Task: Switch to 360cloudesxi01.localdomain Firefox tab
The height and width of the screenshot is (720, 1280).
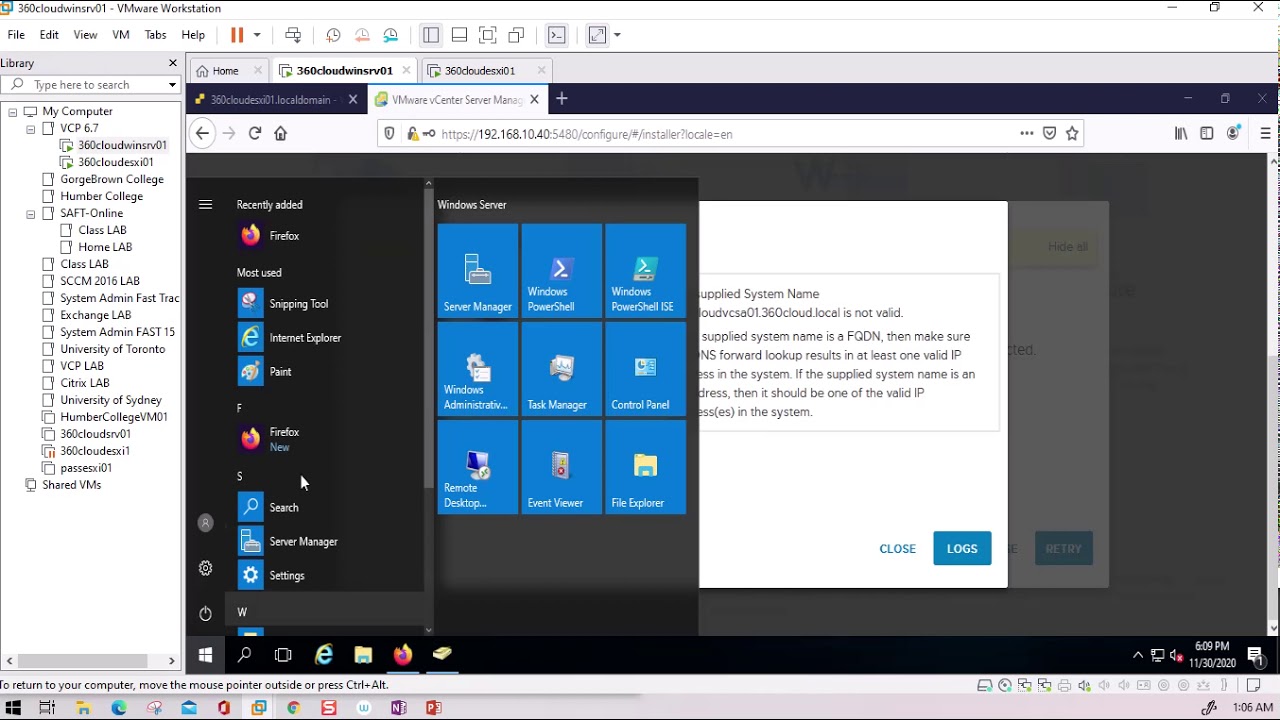Action: pos(268,100)
